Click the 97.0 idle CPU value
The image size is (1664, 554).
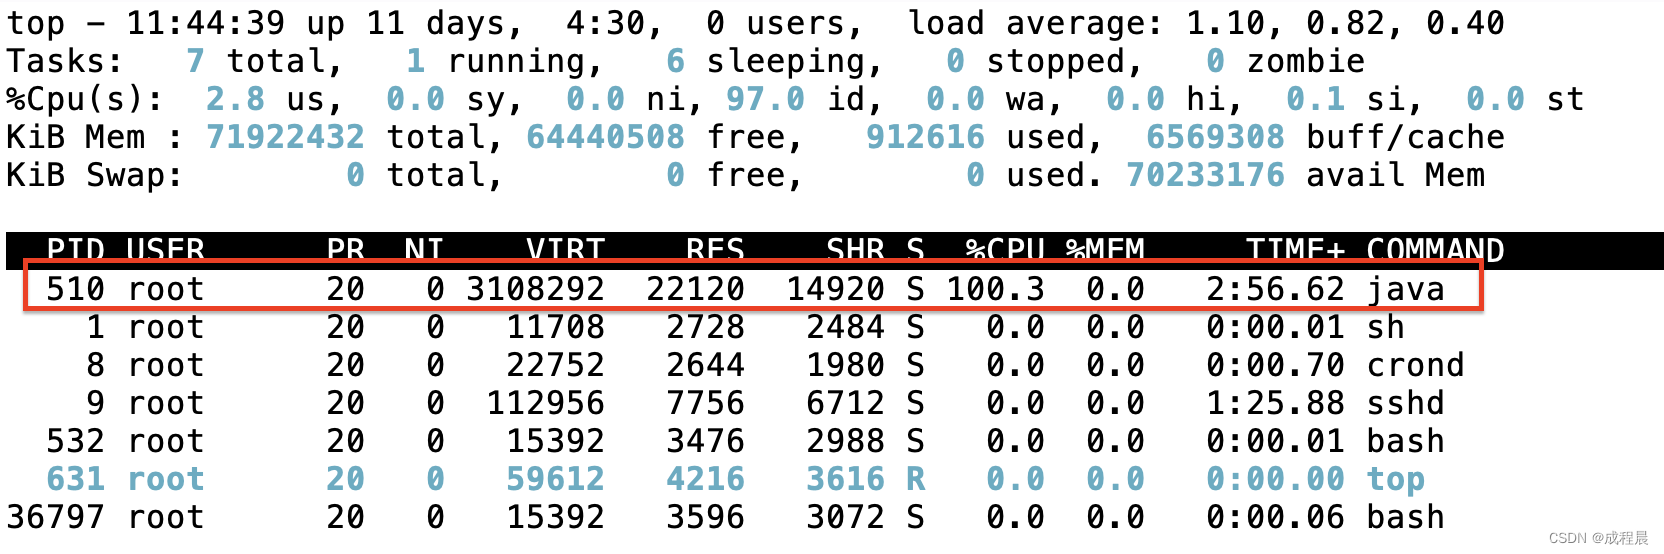765,99
